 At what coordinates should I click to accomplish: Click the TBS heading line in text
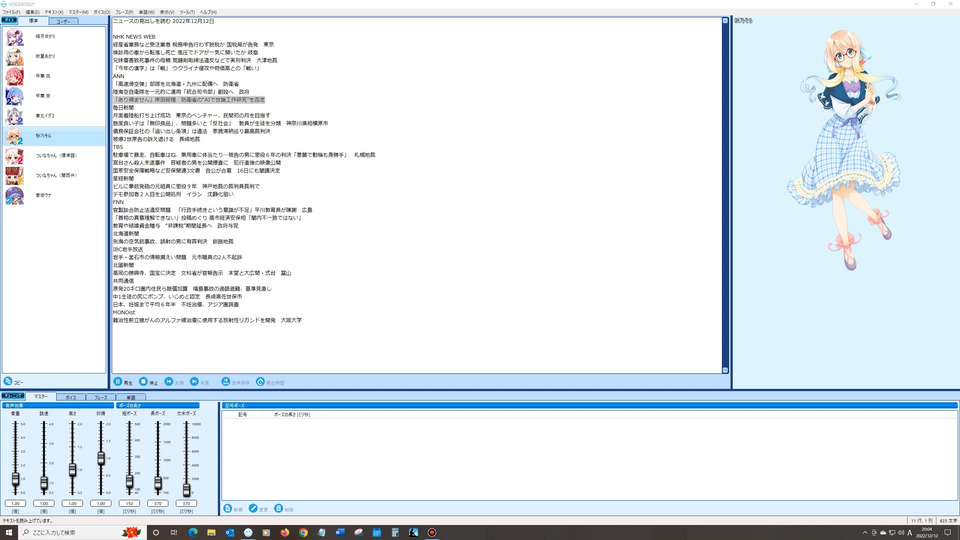click(118, 147)
